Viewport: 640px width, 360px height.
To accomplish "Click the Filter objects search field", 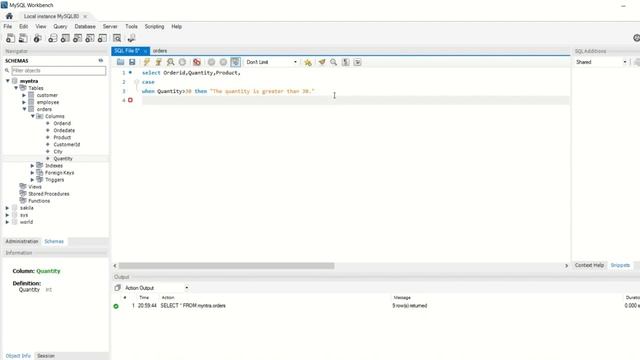I will click(58, 71).
